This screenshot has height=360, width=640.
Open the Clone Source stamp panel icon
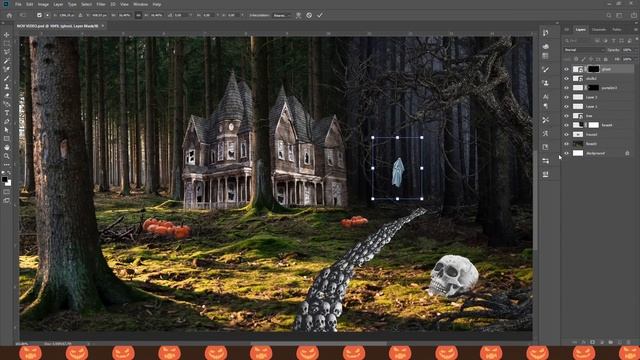[x=546, y=83]
